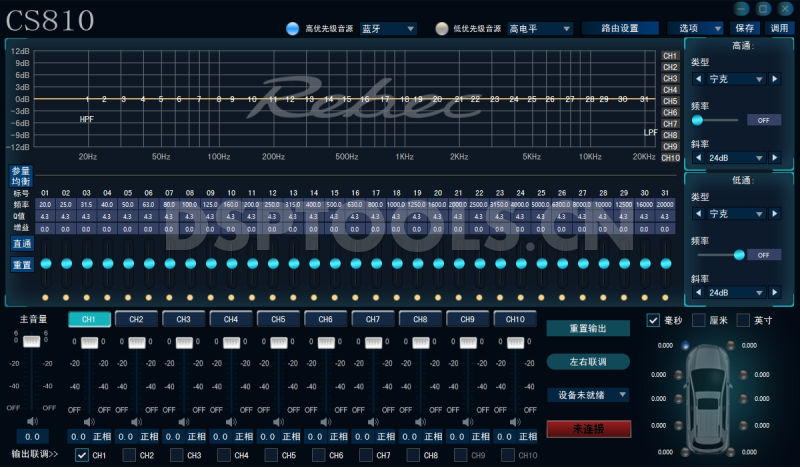Click the 路由设置 routing settings button
The height and width of the screenshot is (467, 800).
(x=613, y=29)
